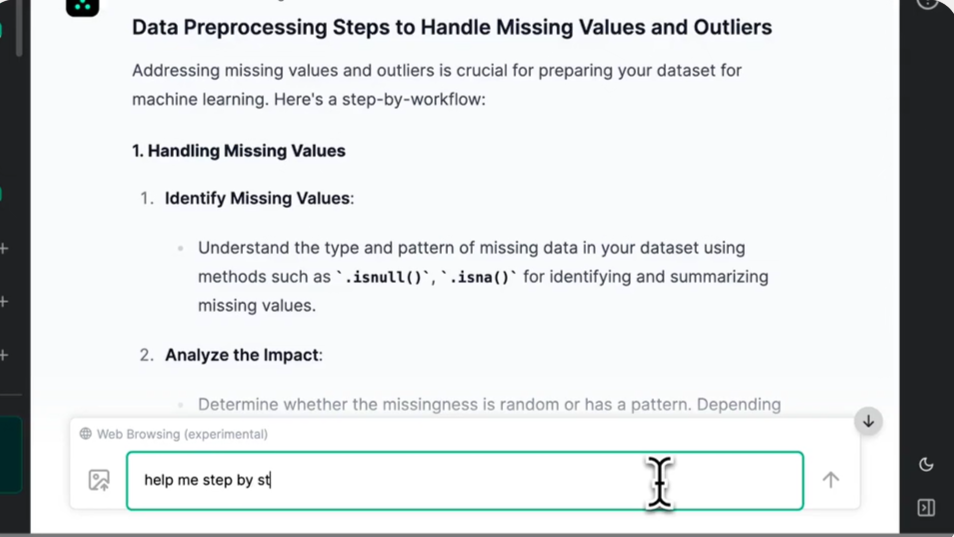
Task: Click the 'Analyze the Impact' list item
Action: (243, 355)
